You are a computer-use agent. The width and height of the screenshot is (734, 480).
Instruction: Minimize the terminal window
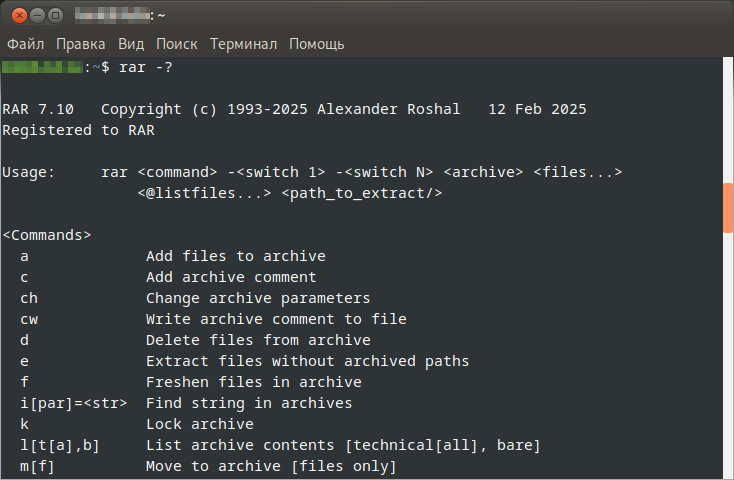click(35, 15)
